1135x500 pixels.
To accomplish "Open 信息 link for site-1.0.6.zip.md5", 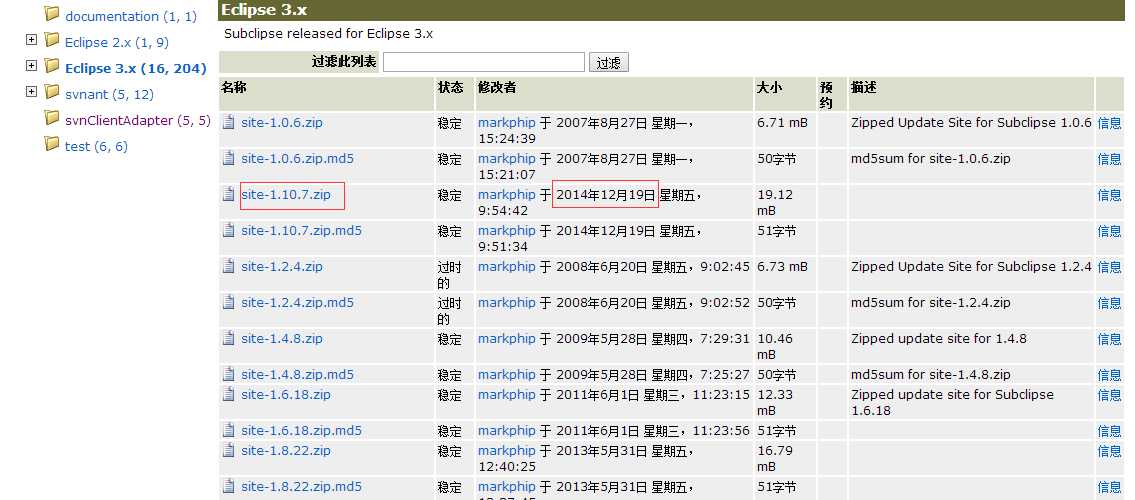I will (1109, 159).
